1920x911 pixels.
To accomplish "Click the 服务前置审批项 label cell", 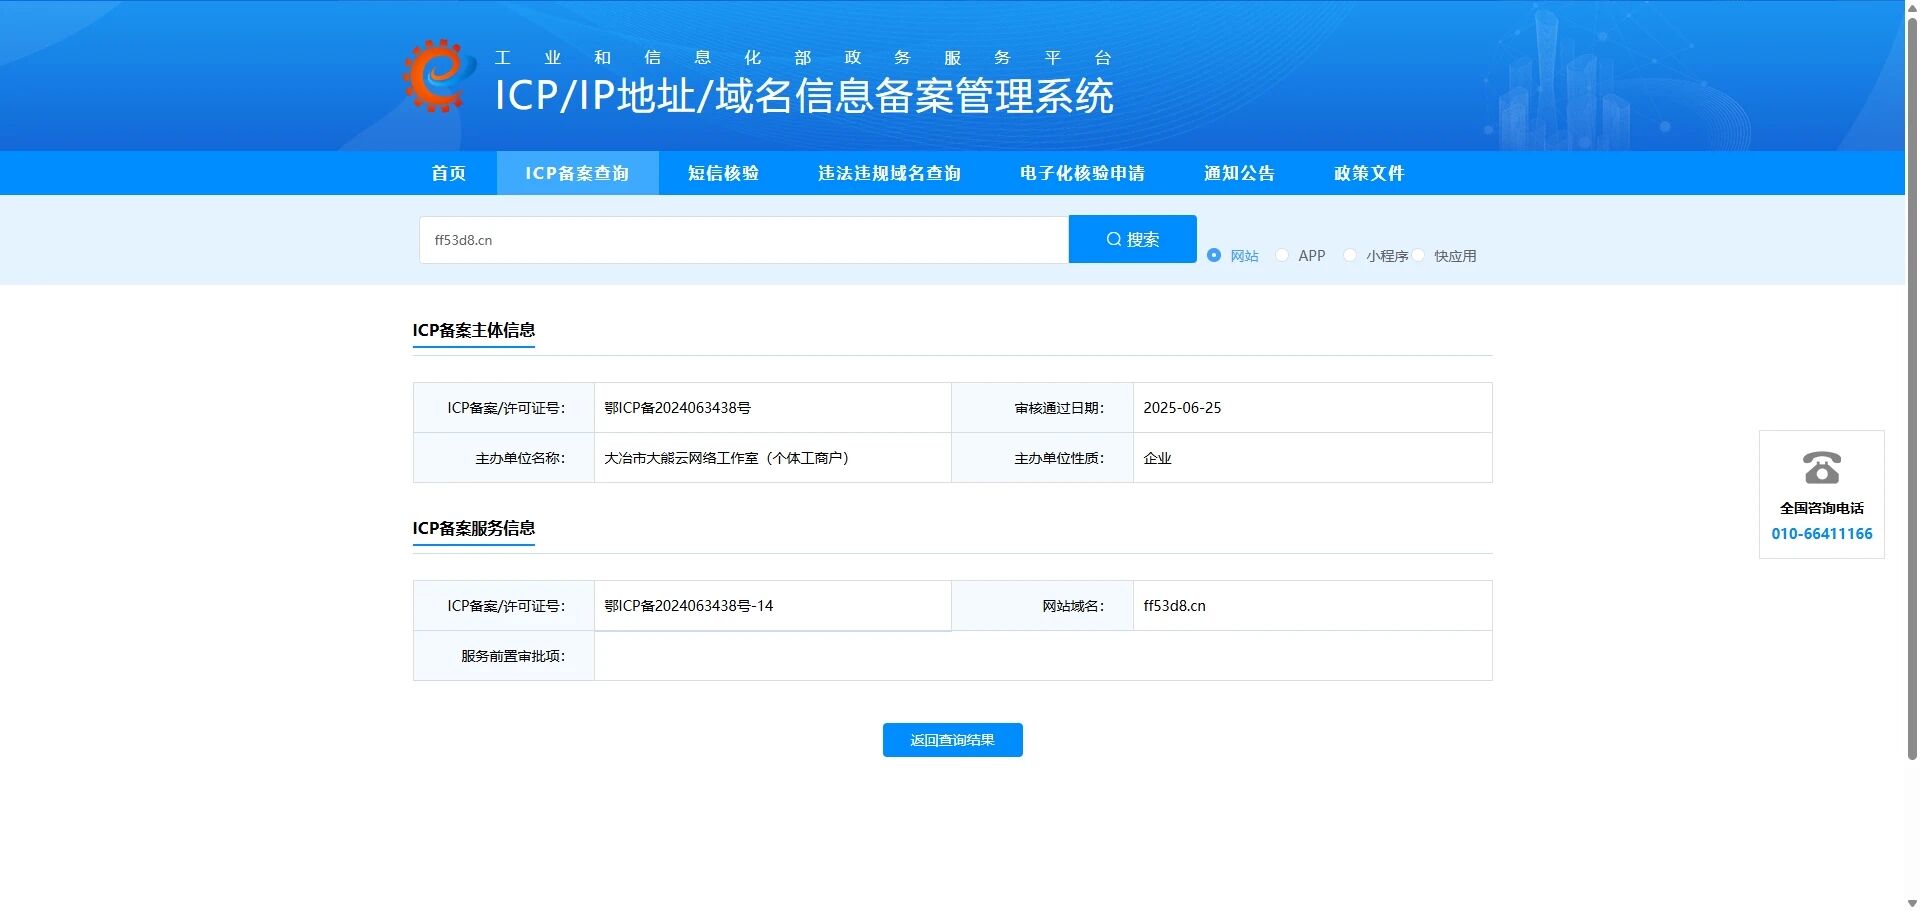I will click(504, 656).
